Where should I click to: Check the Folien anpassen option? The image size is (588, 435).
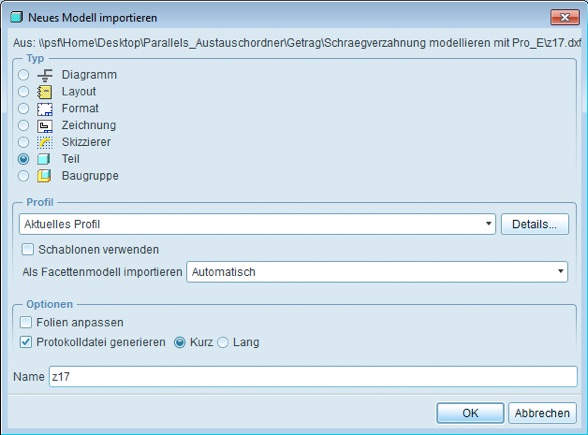[x=26, y=322]
